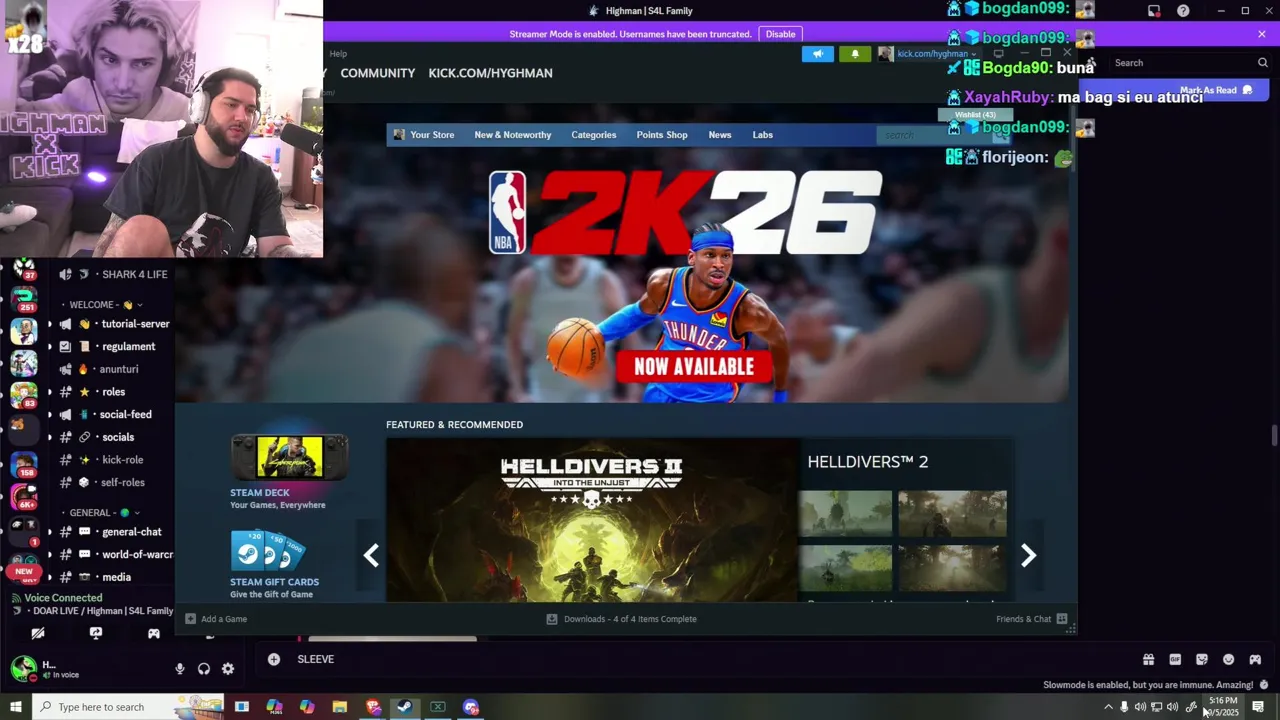Go to previous featured game arrow
Screen dimensions: 1280x720
pos(371,555)
